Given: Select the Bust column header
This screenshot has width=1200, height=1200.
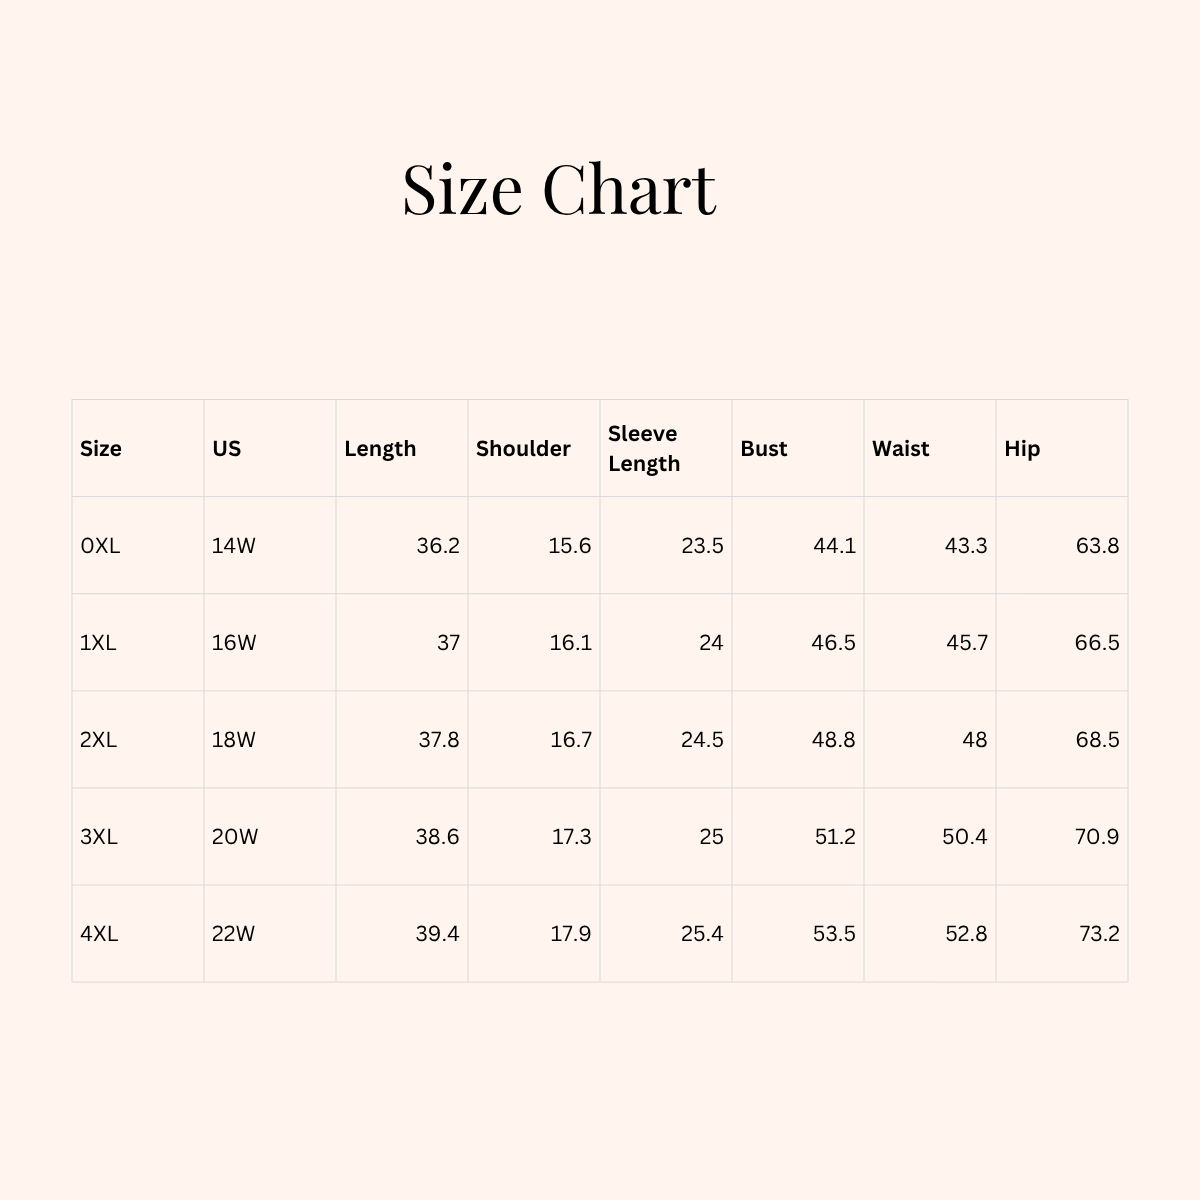Looking at the screenshot, I should coord(764,448).
